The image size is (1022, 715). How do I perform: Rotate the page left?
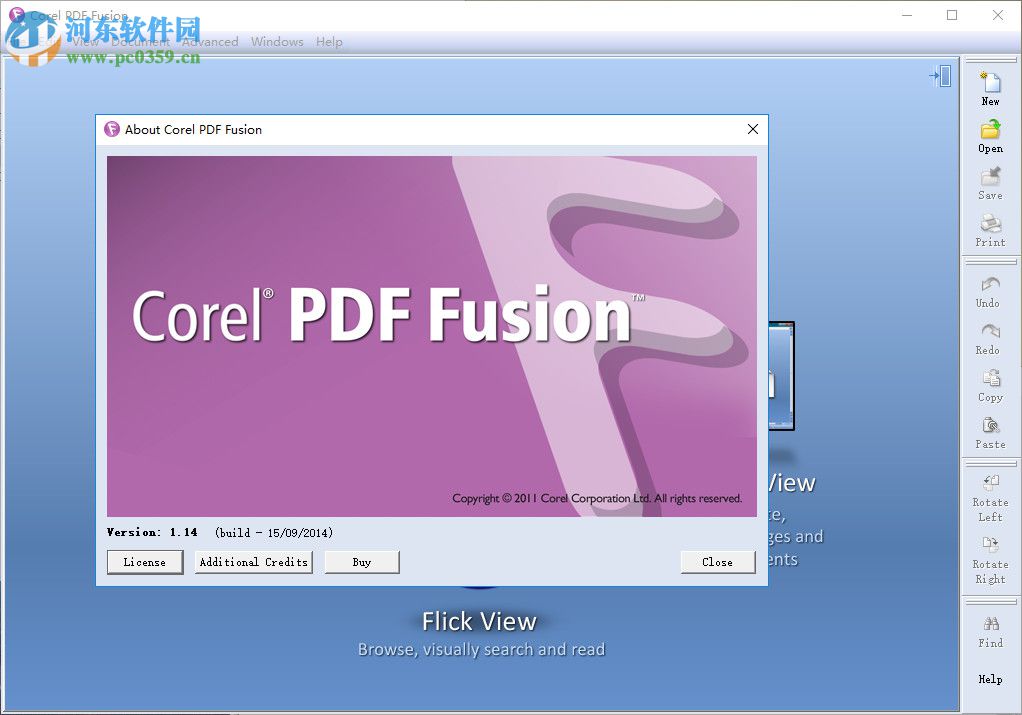989,498
